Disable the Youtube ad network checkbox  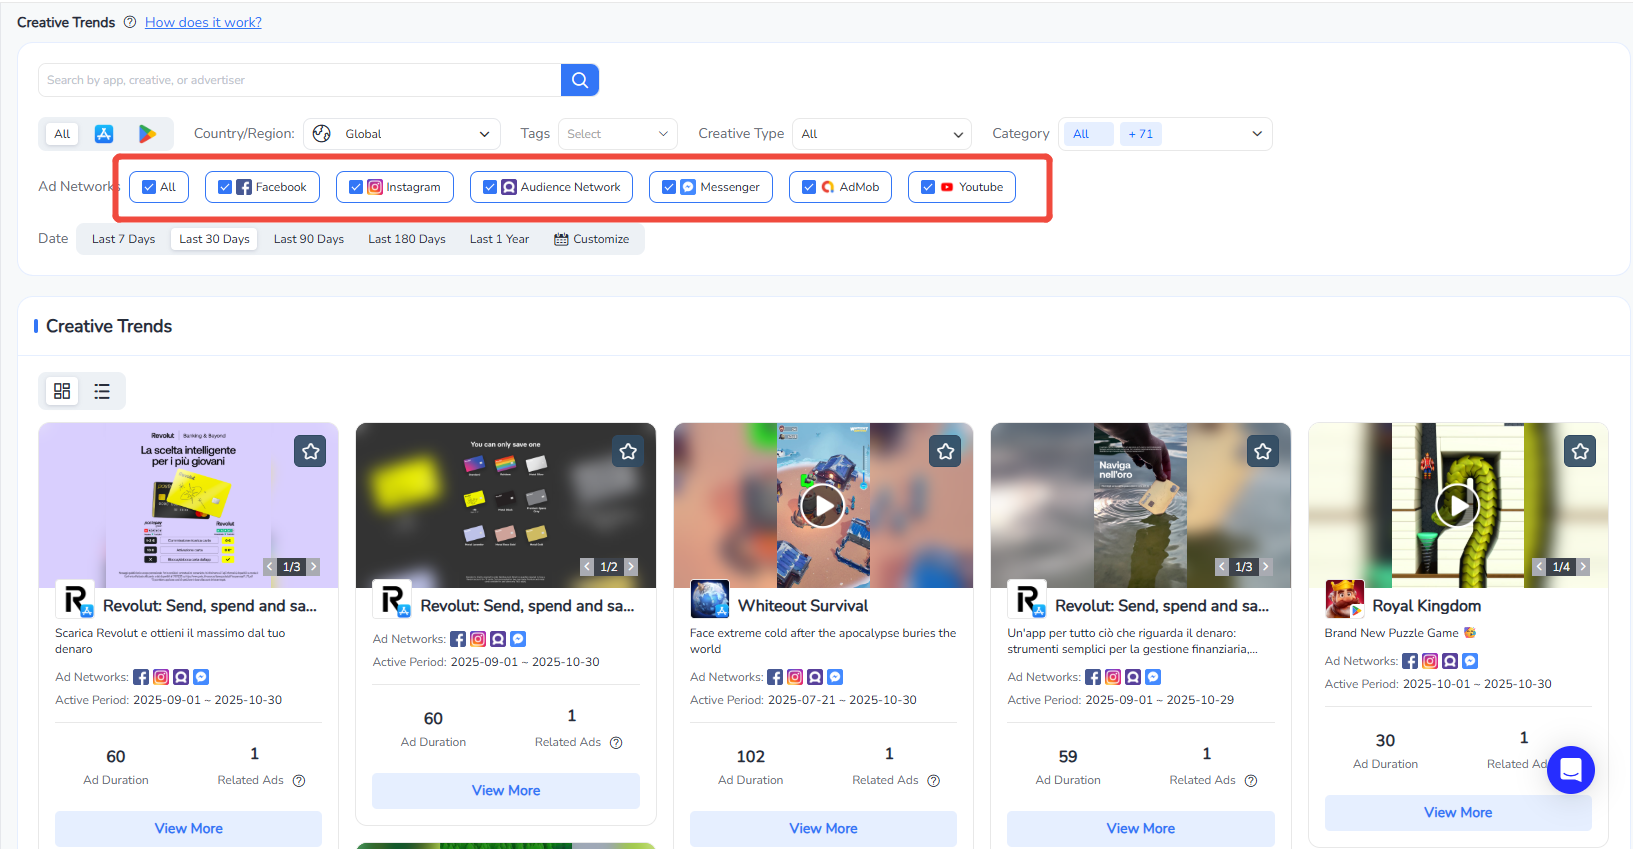[x=928, y=187]
